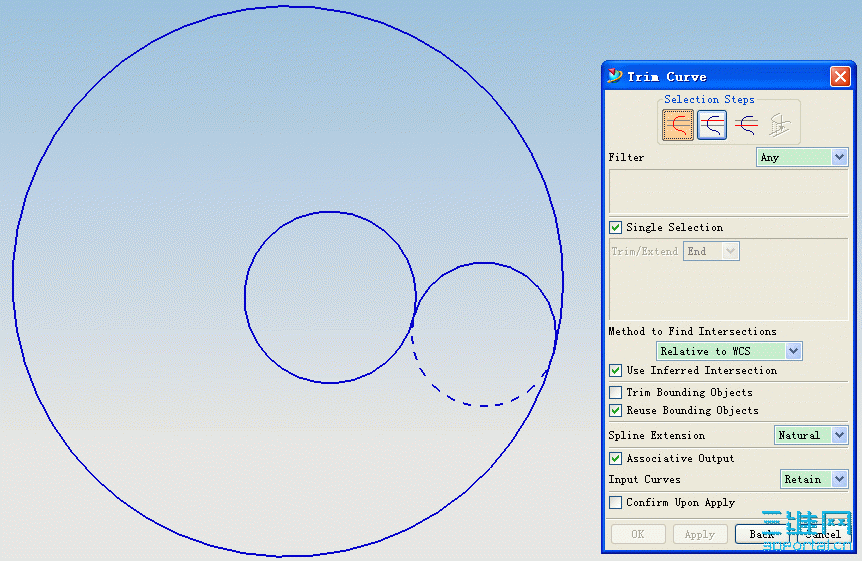Open the Trim/Extend End dropdown
The height and width of the screenshot is (561, 862).
(711, 251)
